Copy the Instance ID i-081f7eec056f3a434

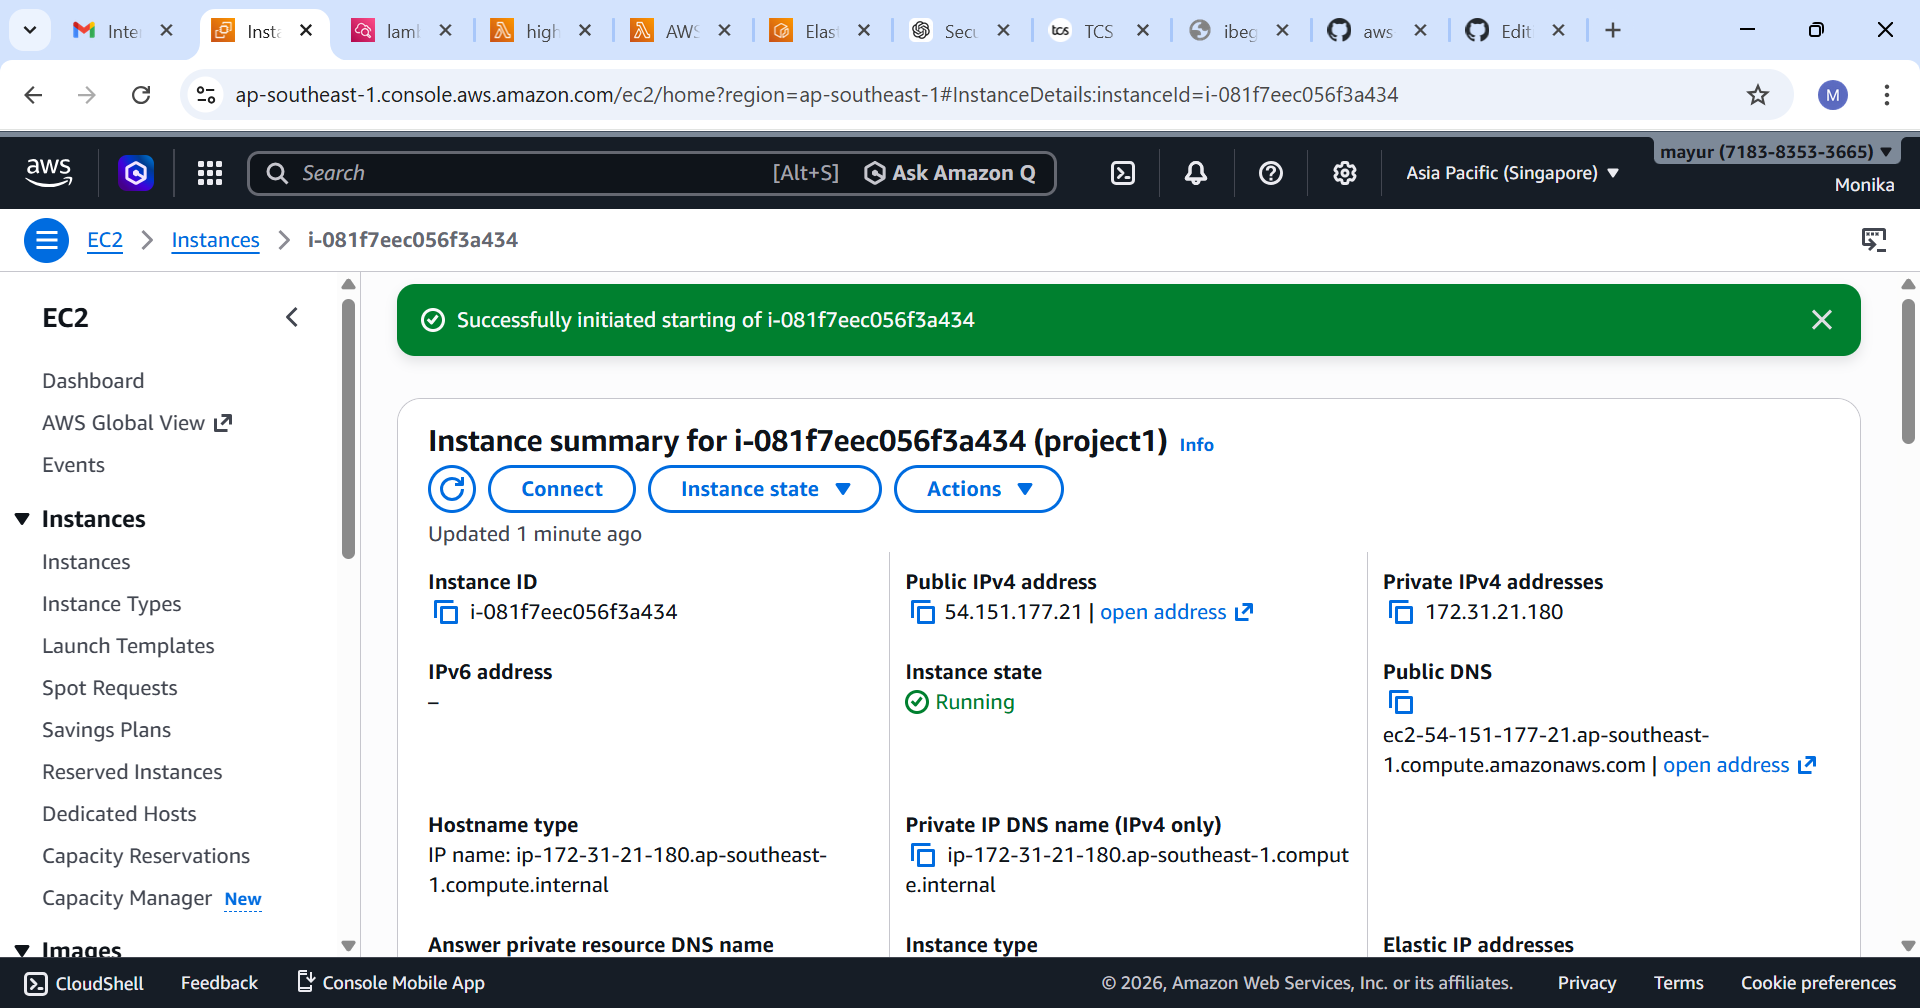(445, 611)
